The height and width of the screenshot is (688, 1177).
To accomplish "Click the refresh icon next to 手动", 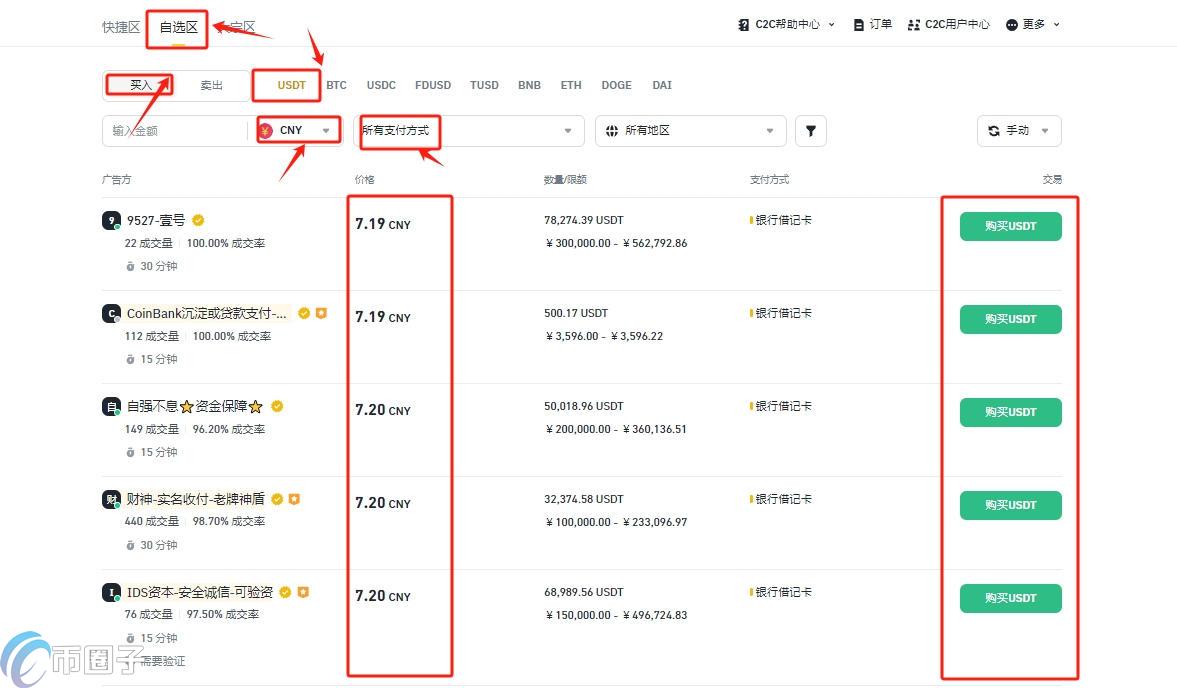I will click(993, 130).
